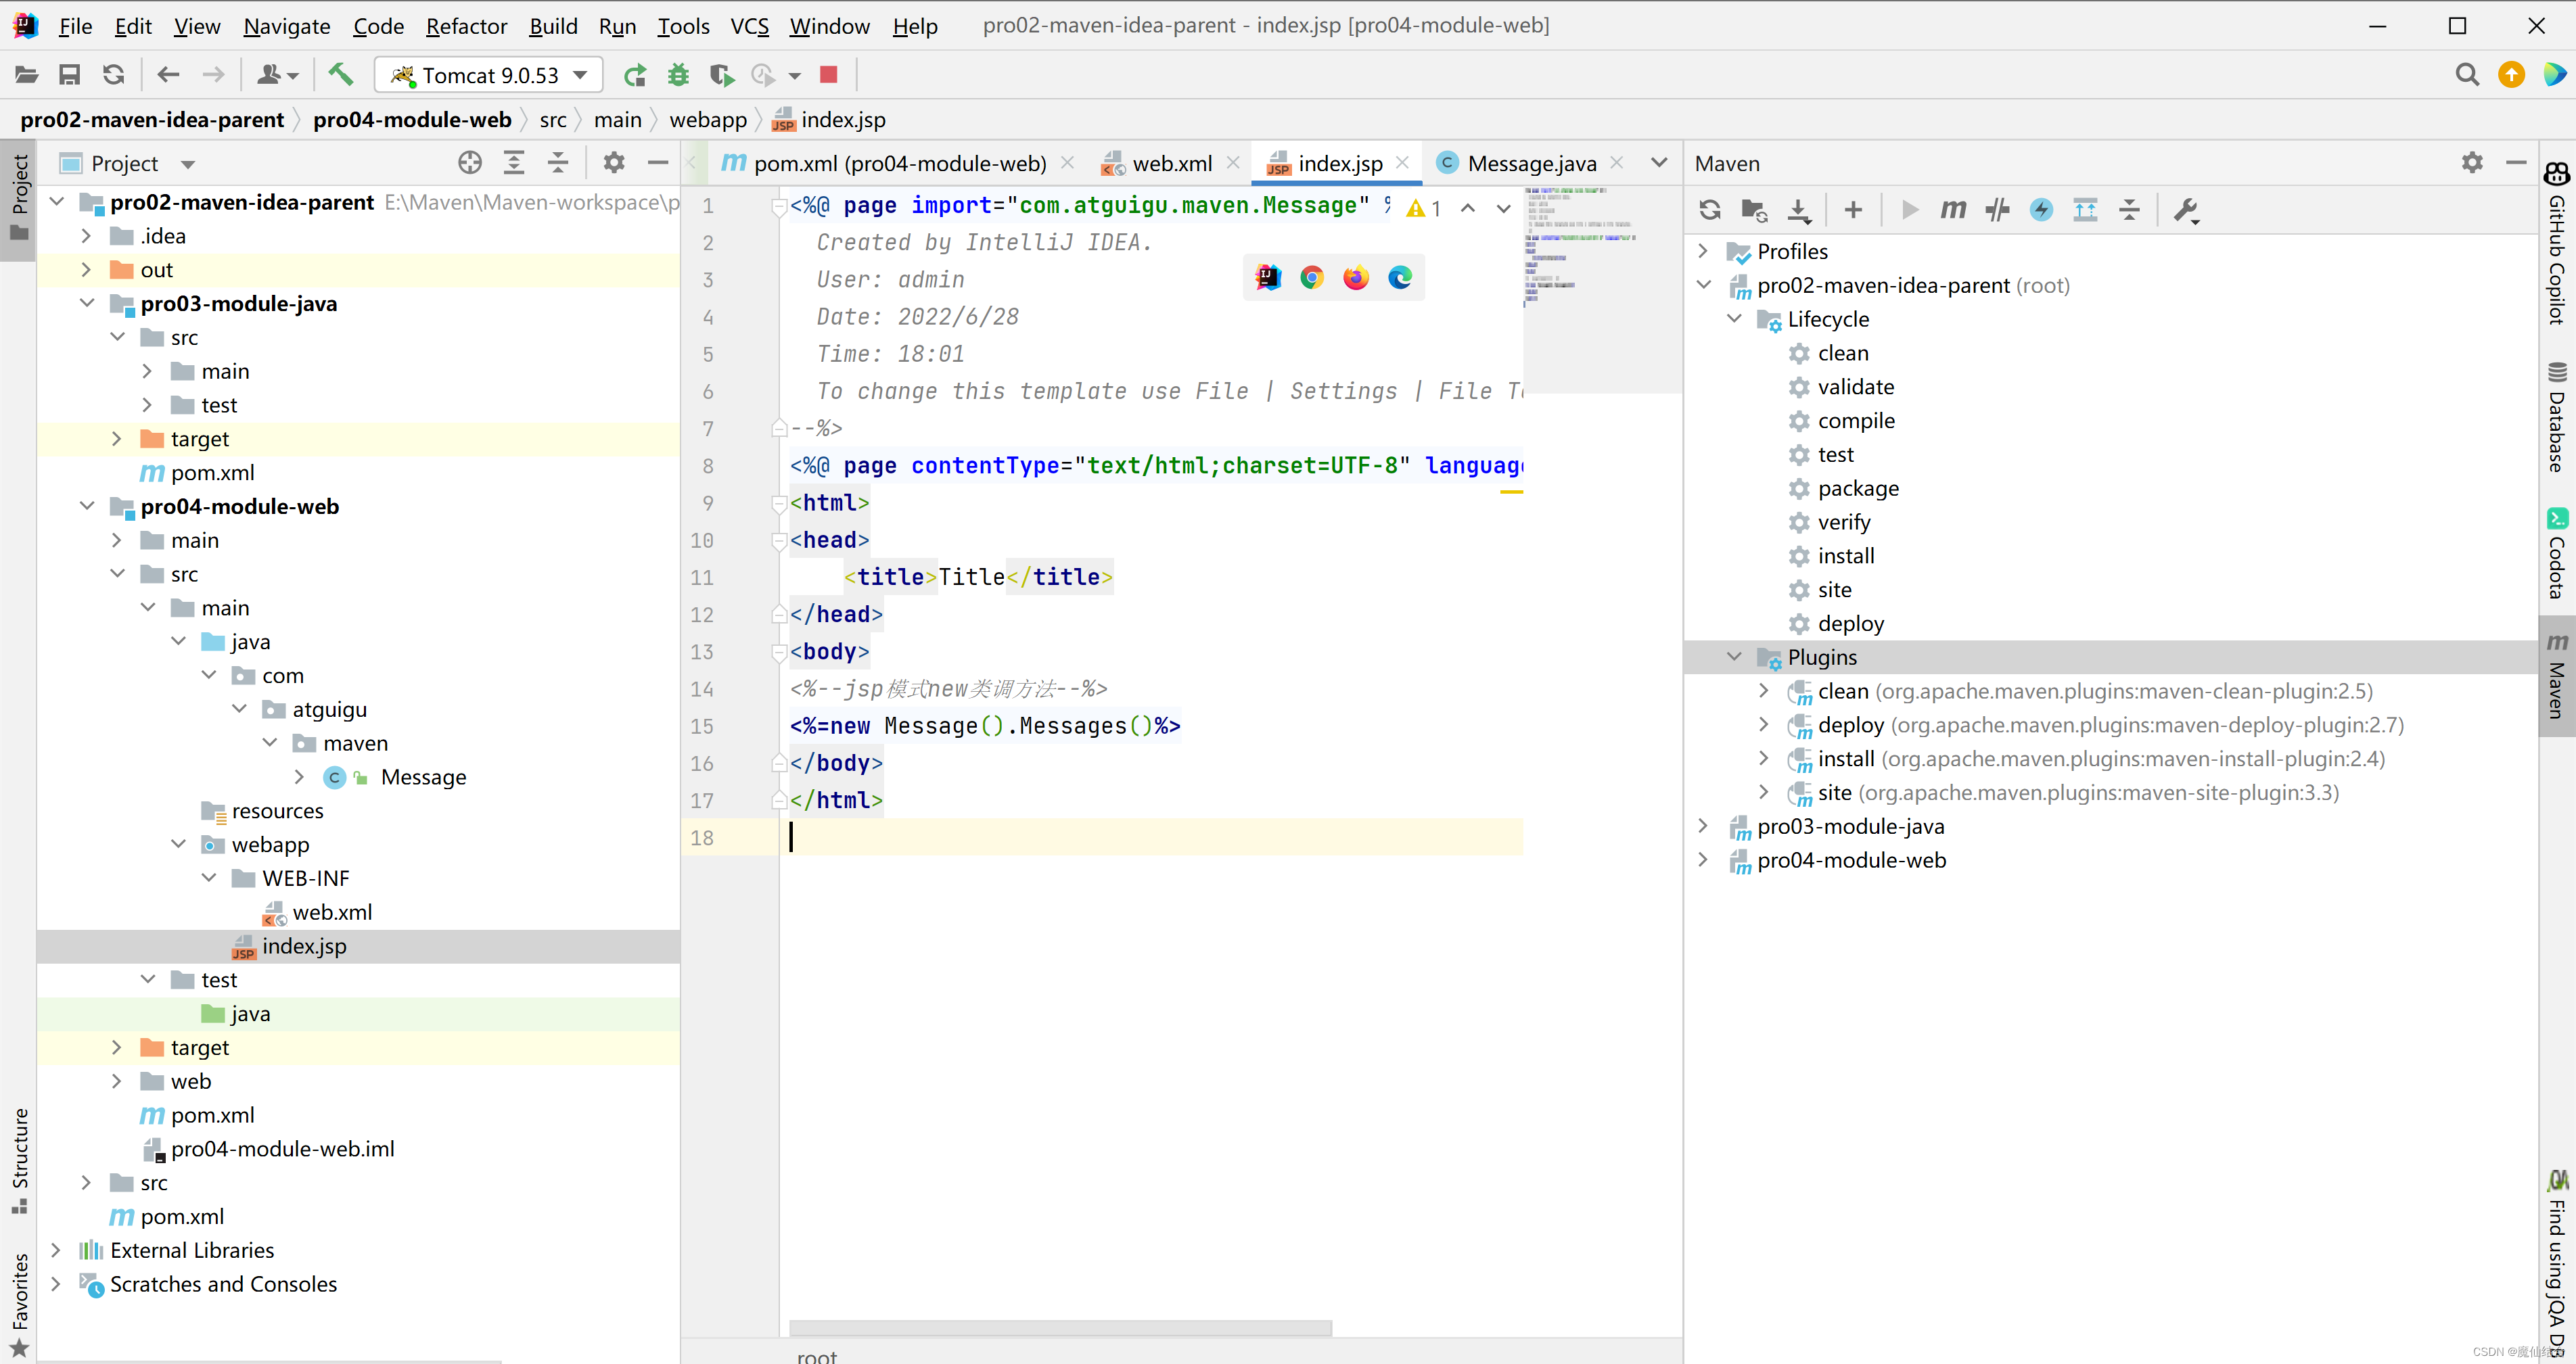Click the orange update arrow icon
Screen dimensions: 2576x1364
tap(2511, 75)
